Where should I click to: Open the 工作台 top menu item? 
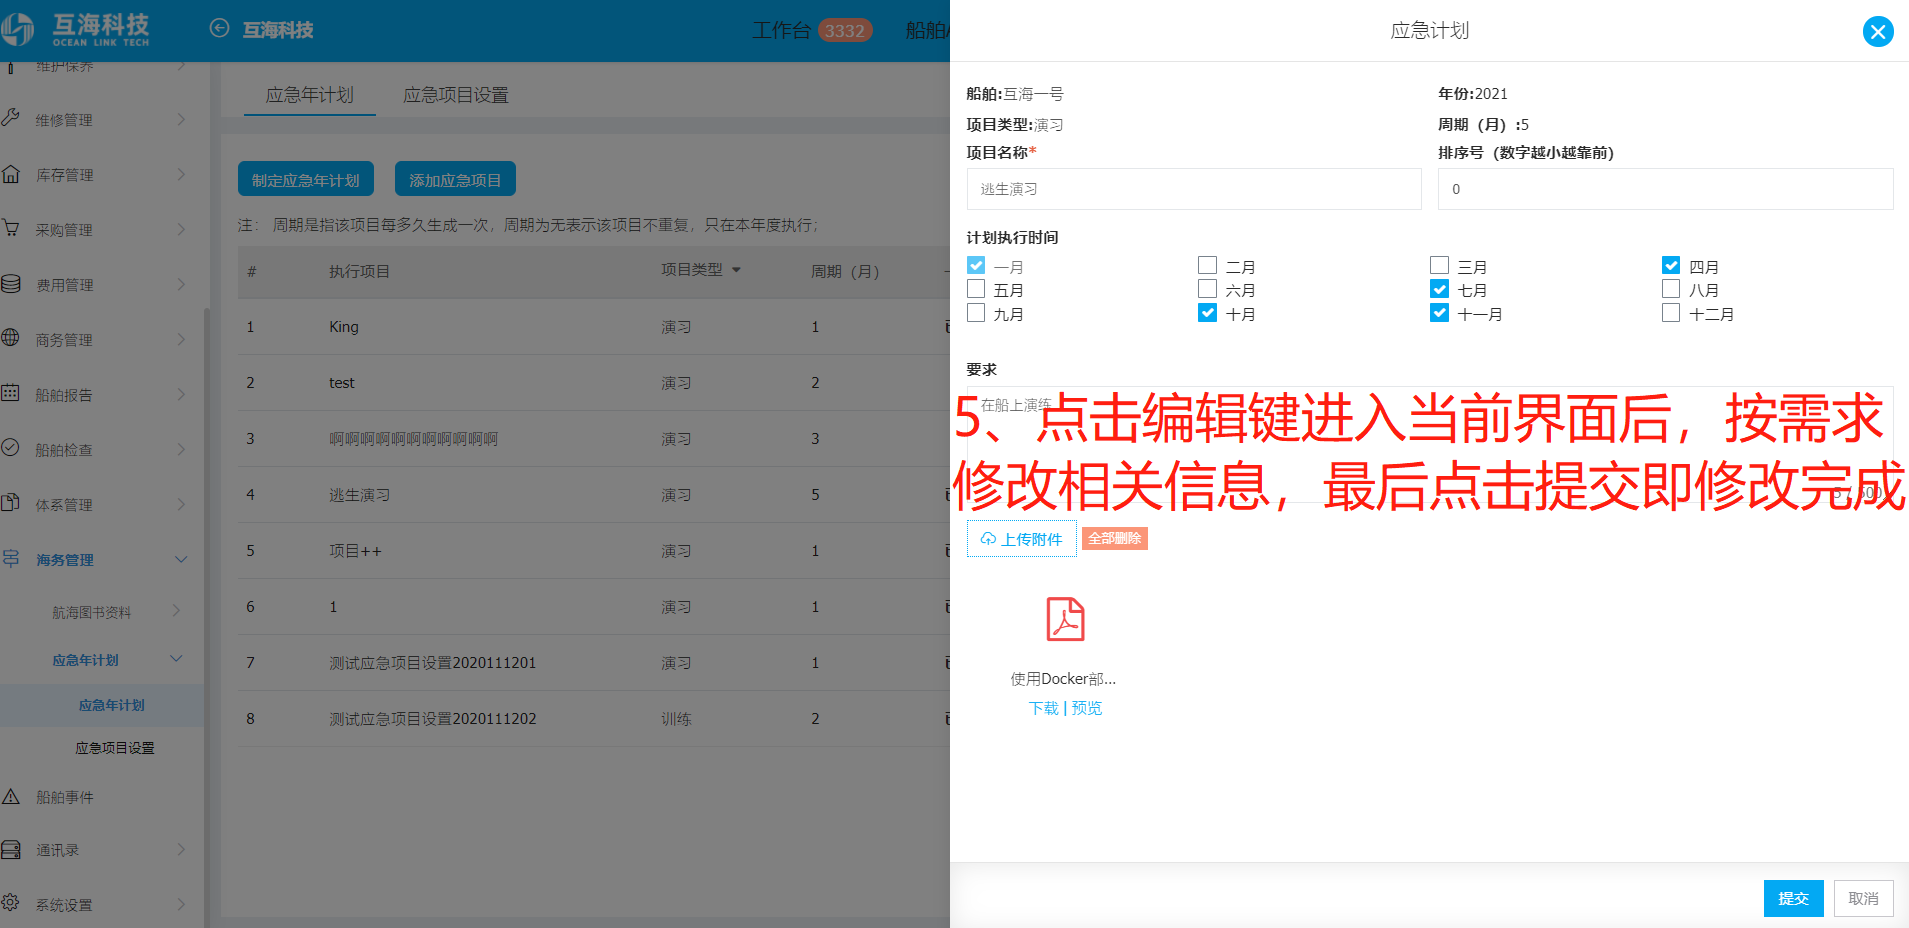pyautogui.click(x=781, y=31)
